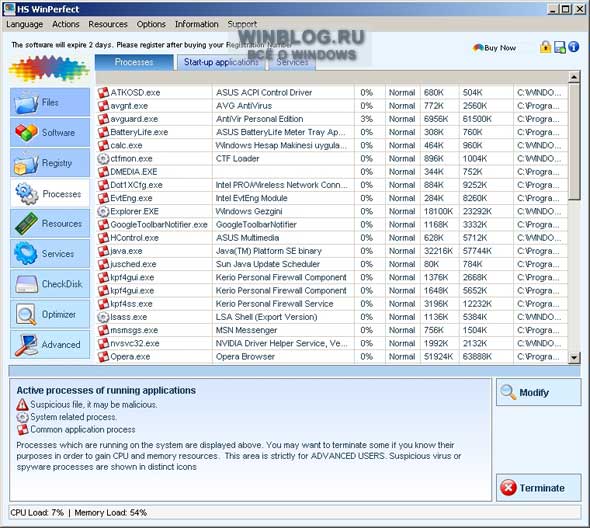
Task: Select the GoogleToolbarNotifier.exe process name
Action: [159, 225]
